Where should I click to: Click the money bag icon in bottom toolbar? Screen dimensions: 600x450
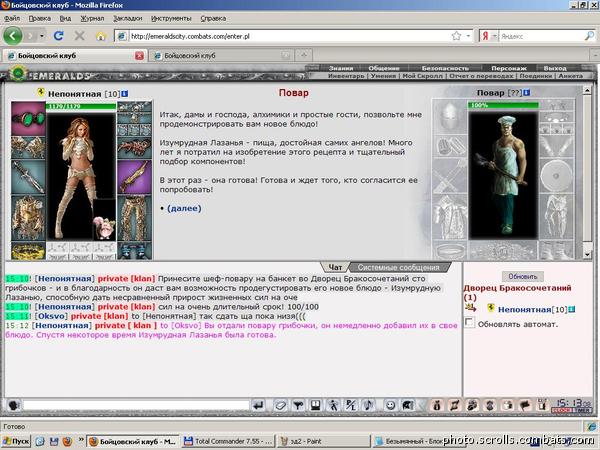[x=437, y=405]
